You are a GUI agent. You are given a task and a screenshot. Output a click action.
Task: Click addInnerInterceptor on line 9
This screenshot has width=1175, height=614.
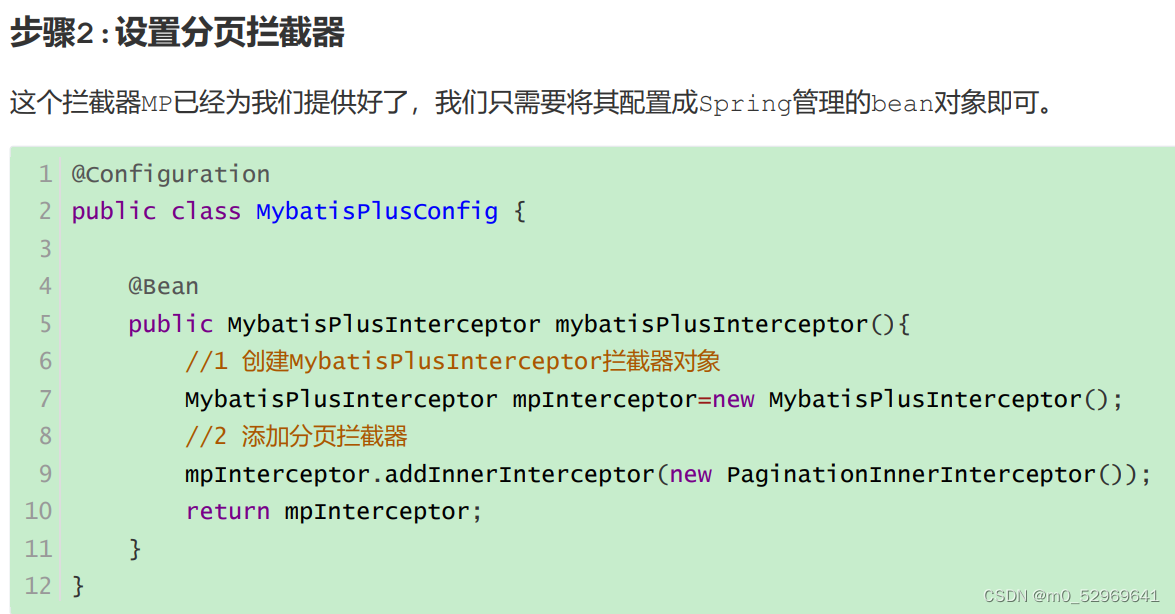[519, 474]
